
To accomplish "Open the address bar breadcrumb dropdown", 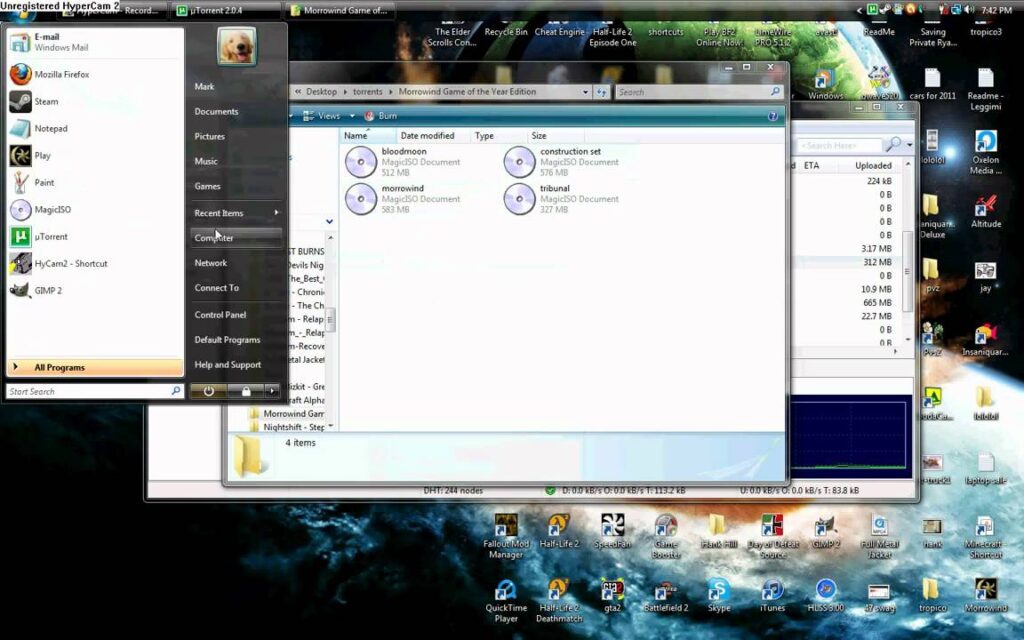I will 585,90.
